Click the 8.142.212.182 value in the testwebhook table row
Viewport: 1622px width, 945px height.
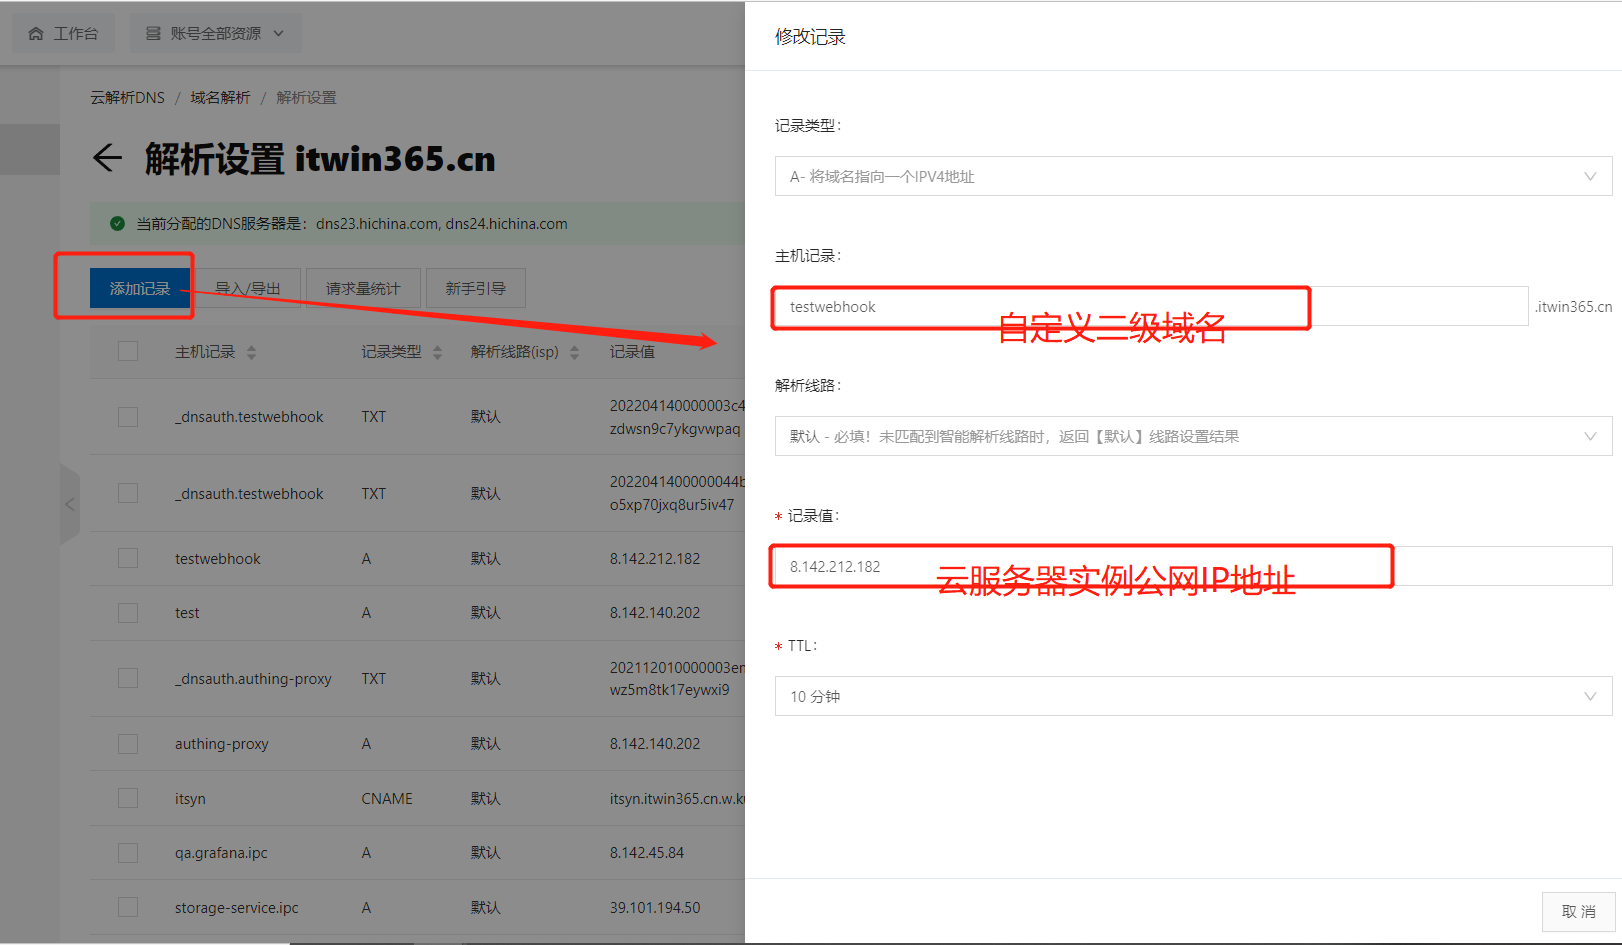click(655, 559)
